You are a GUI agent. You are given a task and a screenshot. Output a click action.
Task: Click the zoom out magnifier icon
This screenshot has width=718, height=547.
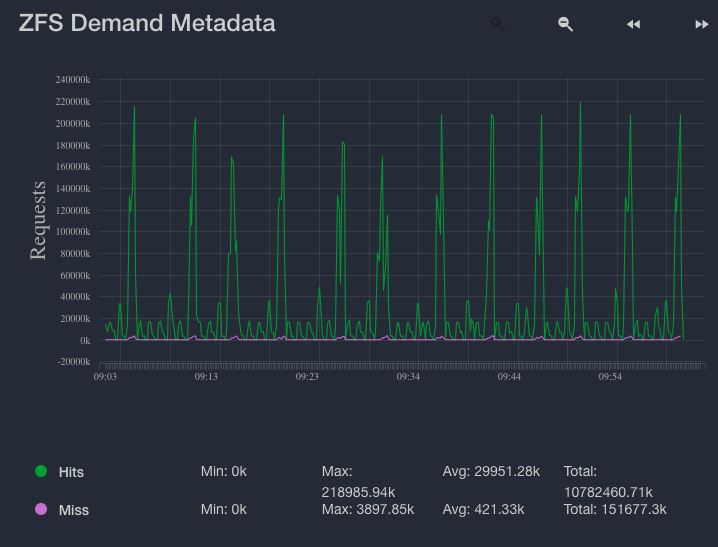click(x=566, y=24)
